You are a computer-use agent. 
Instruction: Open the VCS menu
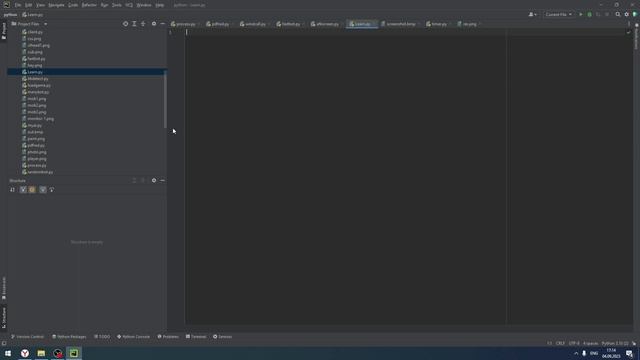(x=129, y=5)
